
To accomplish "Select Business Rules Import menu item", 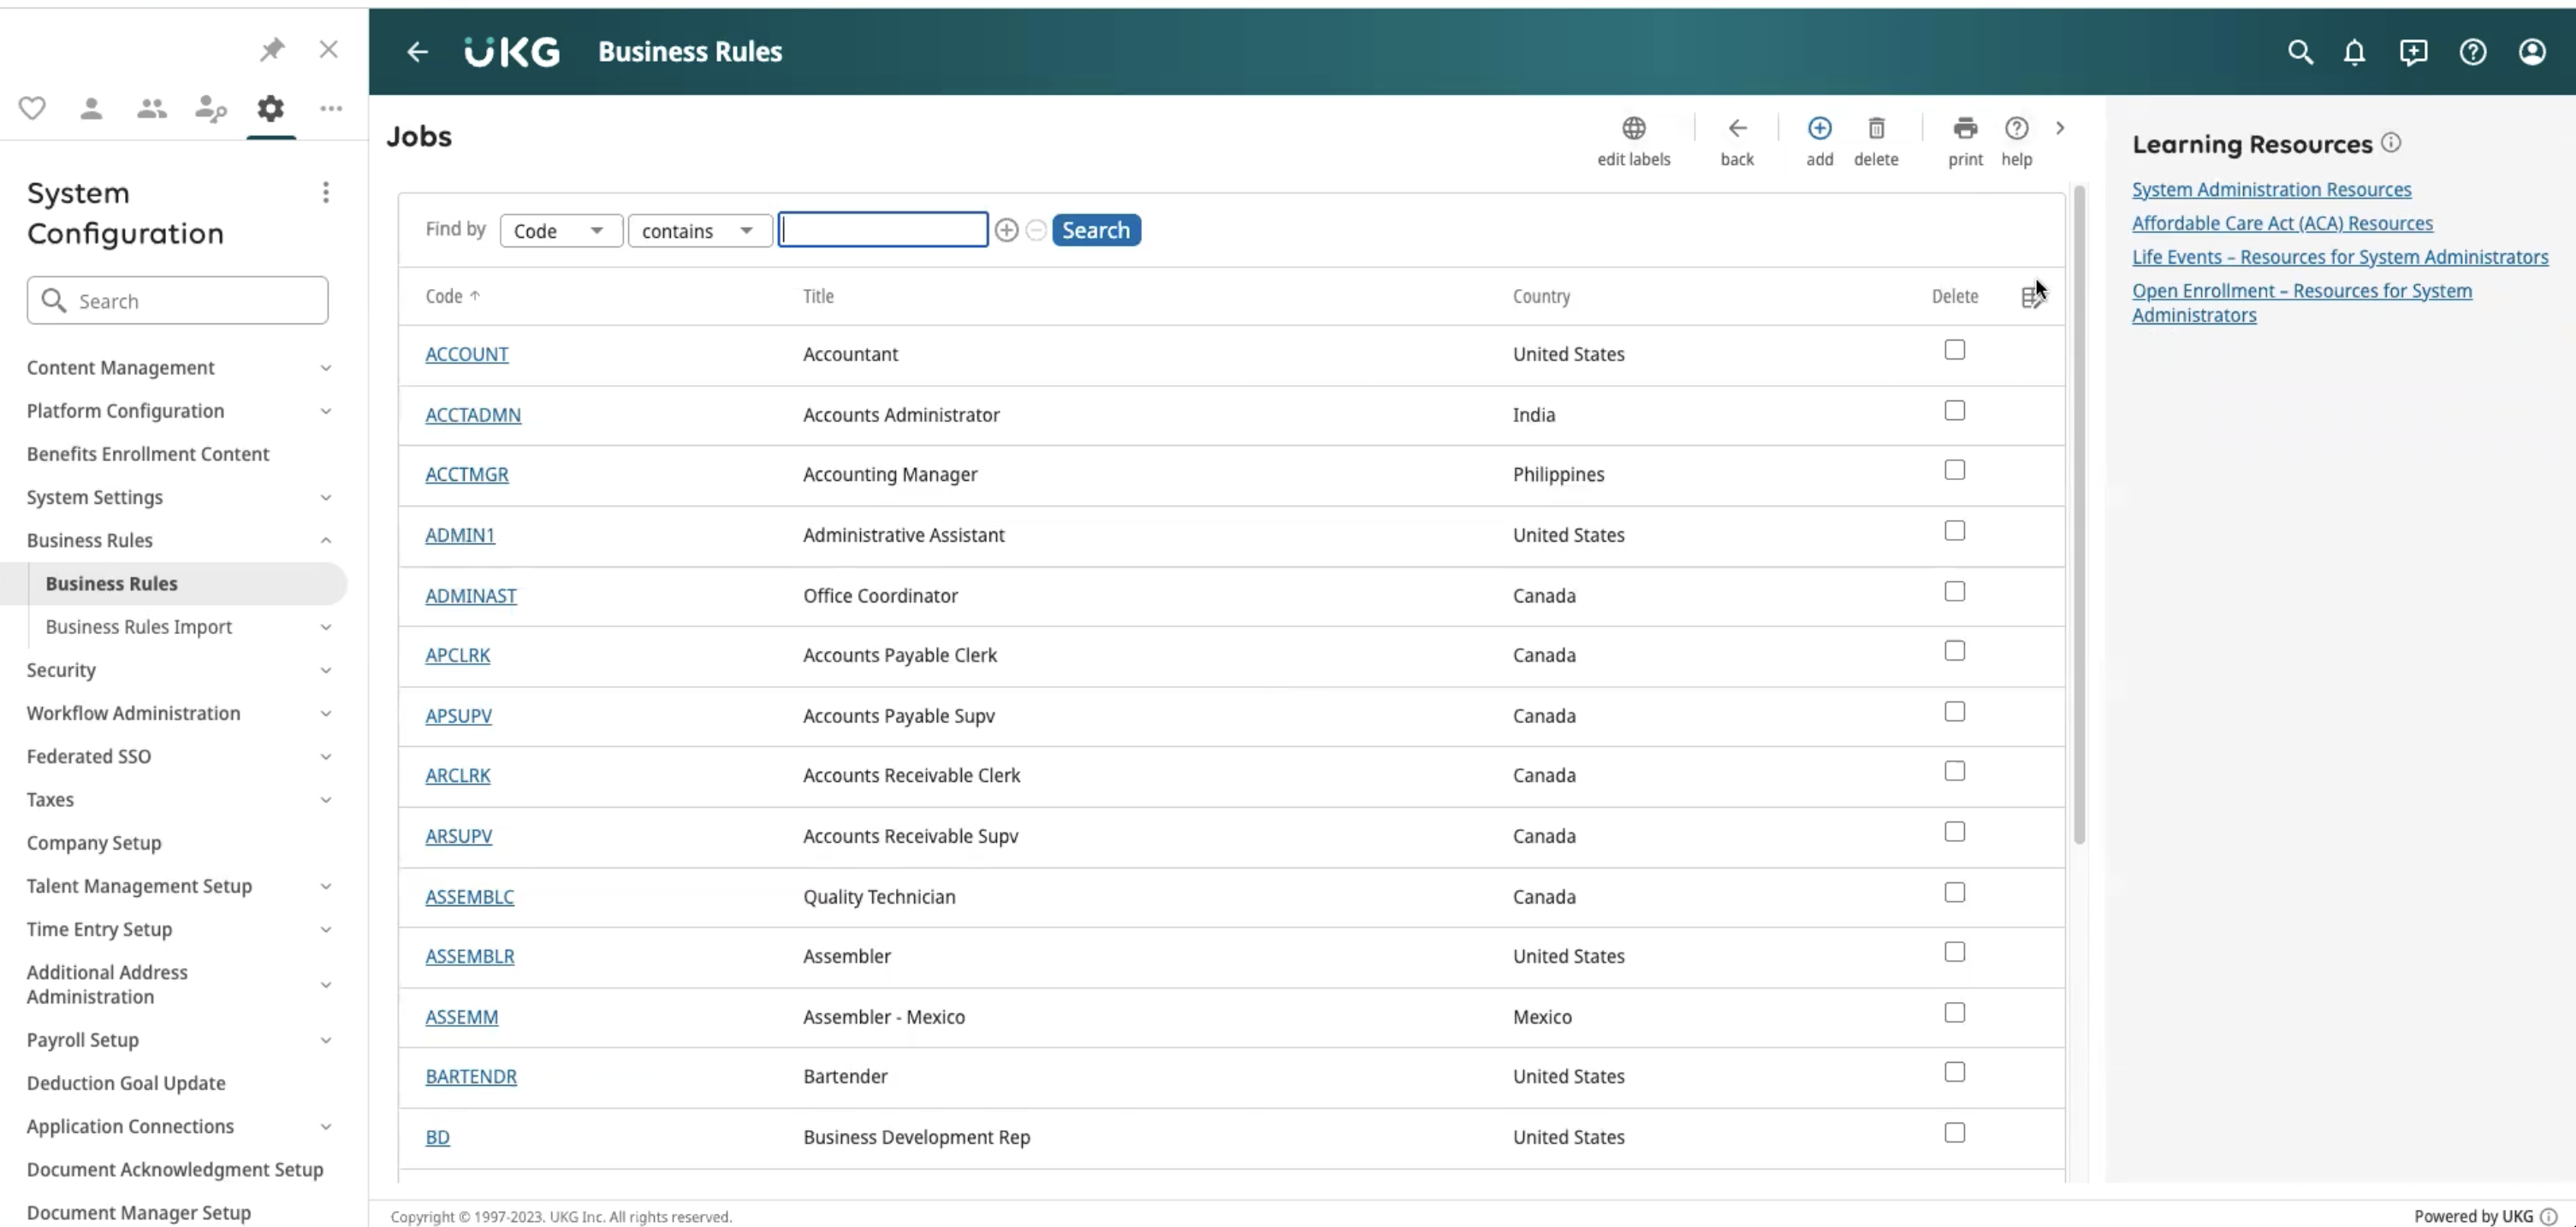I will click(138, 627).
